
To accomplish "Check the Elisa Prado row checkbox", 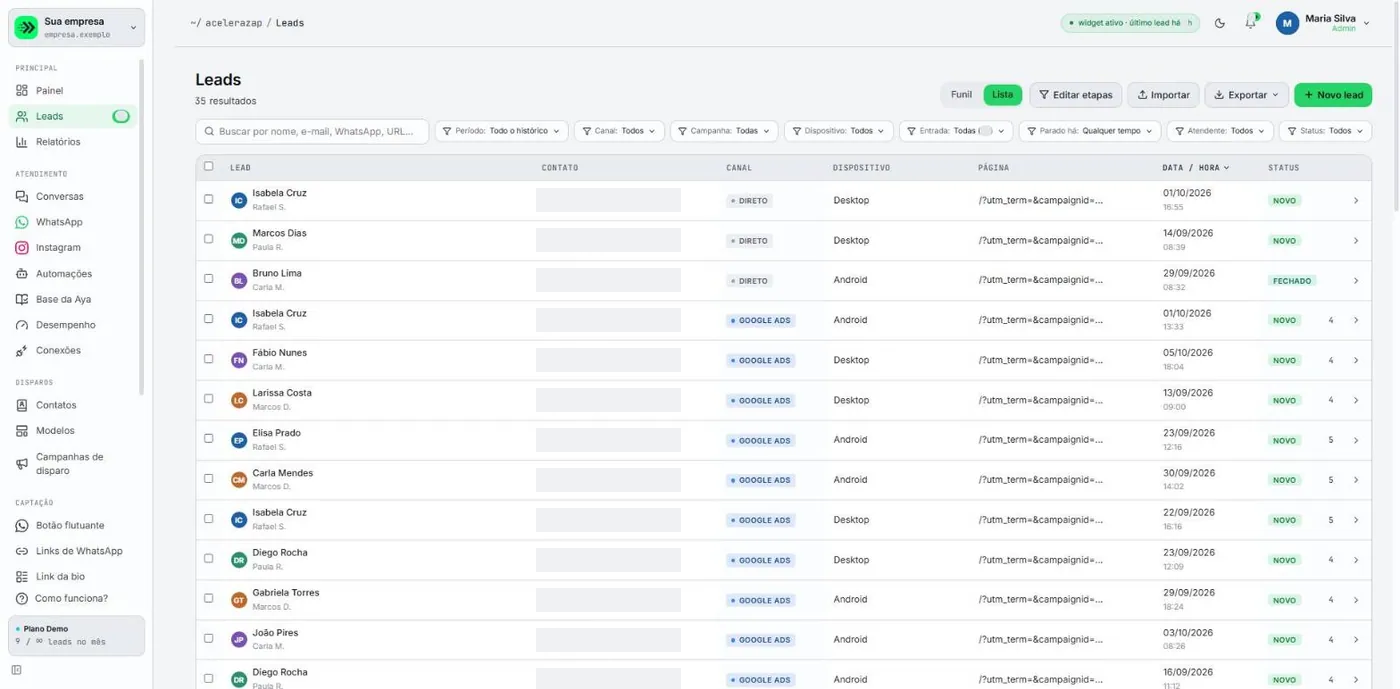I will coord(209,439).
